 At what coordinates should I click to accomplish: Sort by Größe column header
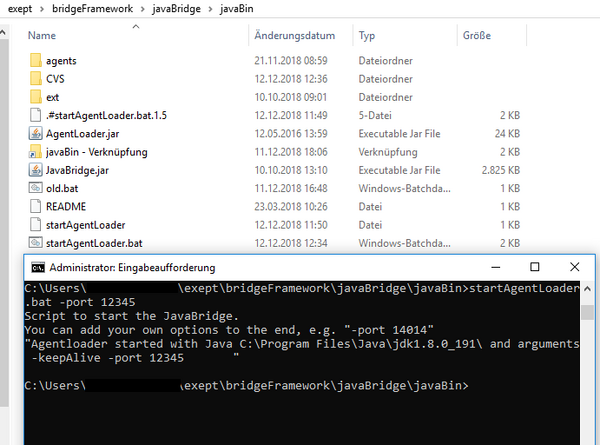pos(476,36)
